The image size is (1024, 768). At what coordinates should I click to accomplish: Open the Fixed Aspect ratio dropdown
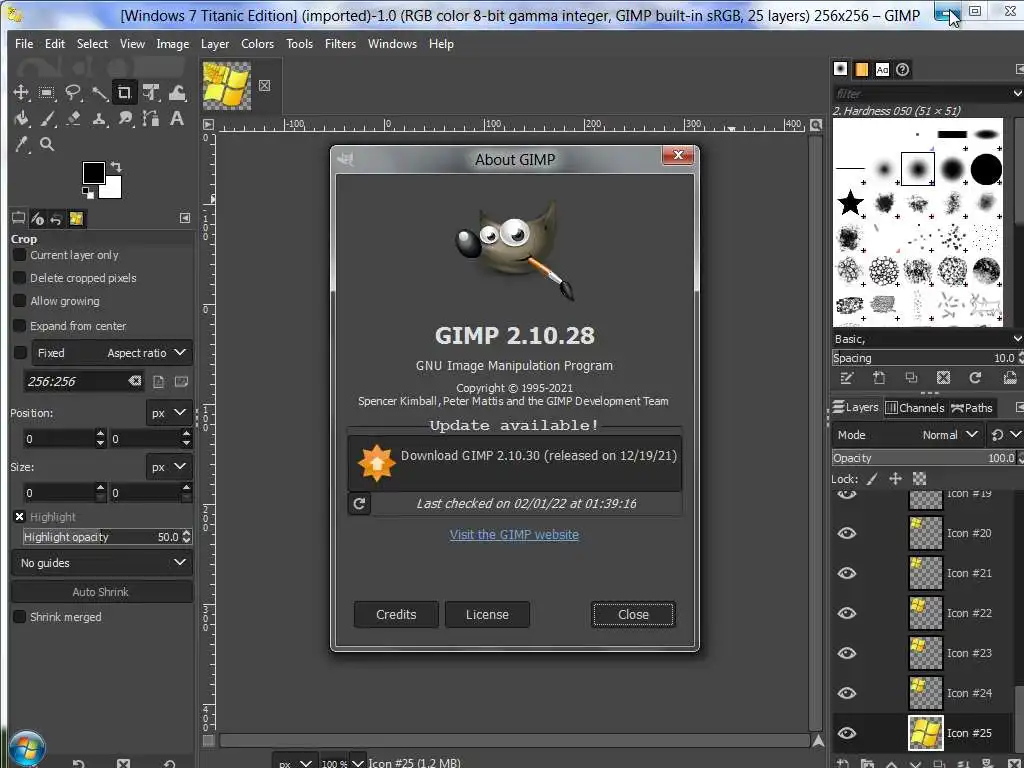[x=112, y=353]
